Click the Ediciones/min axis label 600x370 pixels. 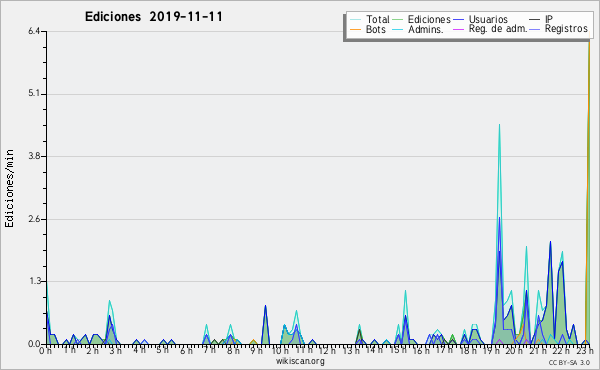pyautogui.click(x=9, y=188)
